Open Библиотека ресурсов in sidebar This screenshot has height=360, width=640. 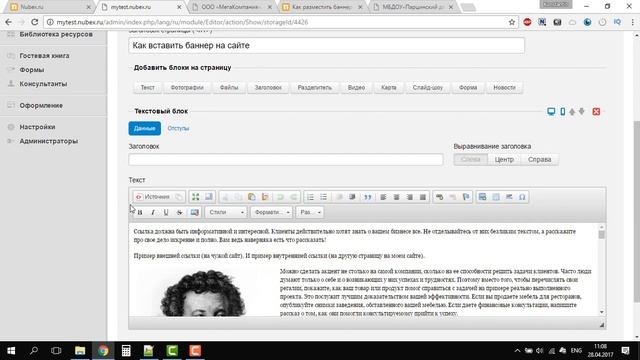(x=56, y=34)
